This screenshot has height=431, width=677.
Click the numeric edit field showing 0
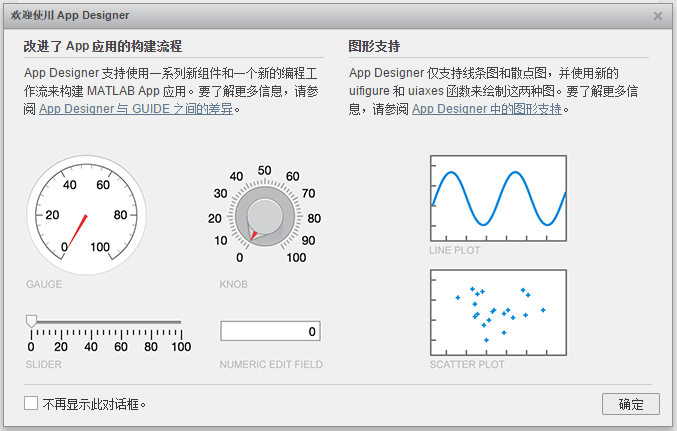click(270, 331)
